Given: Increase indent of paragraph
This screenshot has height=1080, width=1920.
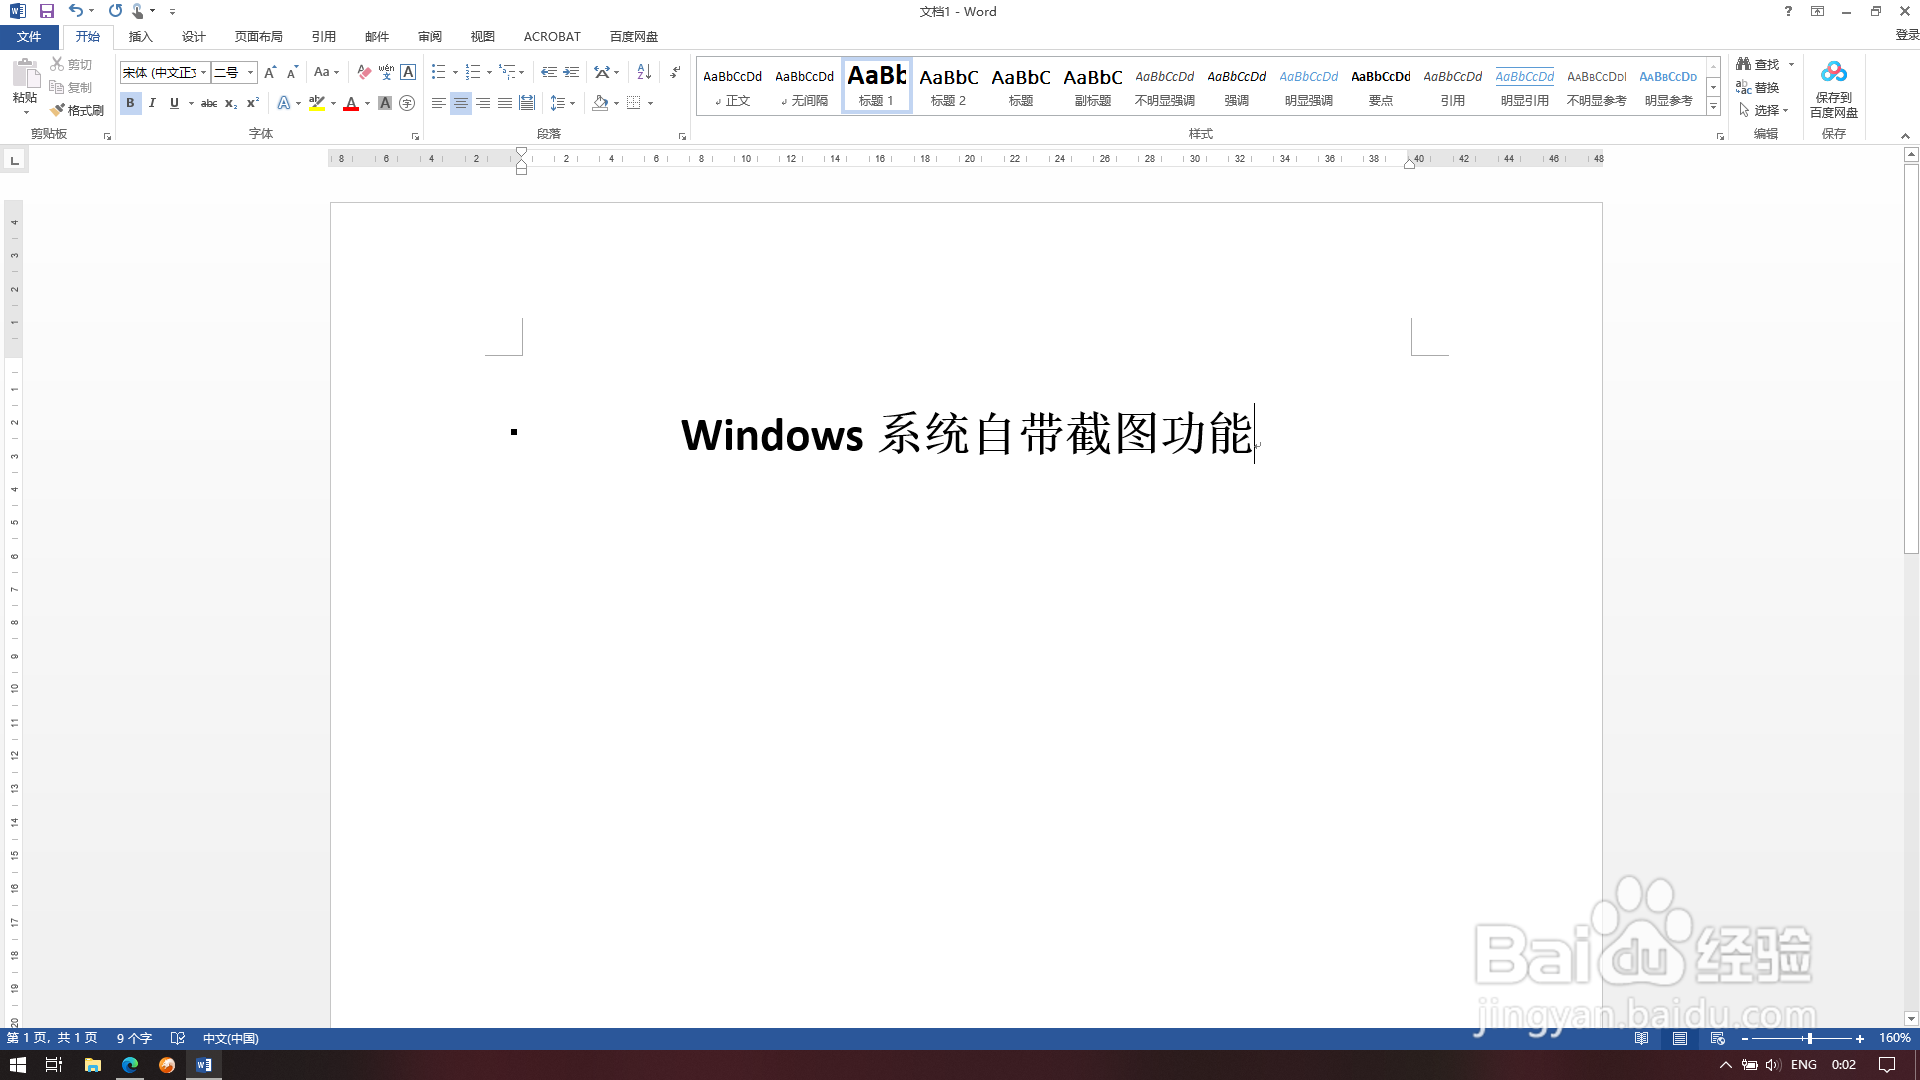Looking at the screenshot, I should (x=571, y=72).
